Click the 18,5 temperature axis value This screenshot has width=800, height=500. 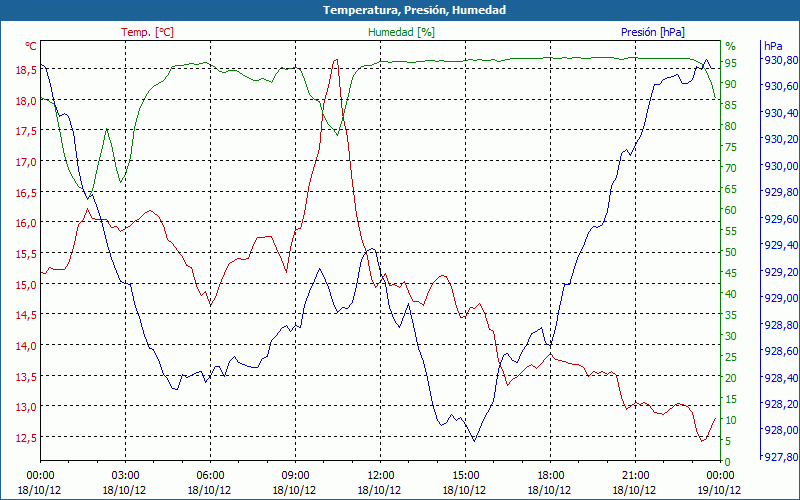coord(26,70)
